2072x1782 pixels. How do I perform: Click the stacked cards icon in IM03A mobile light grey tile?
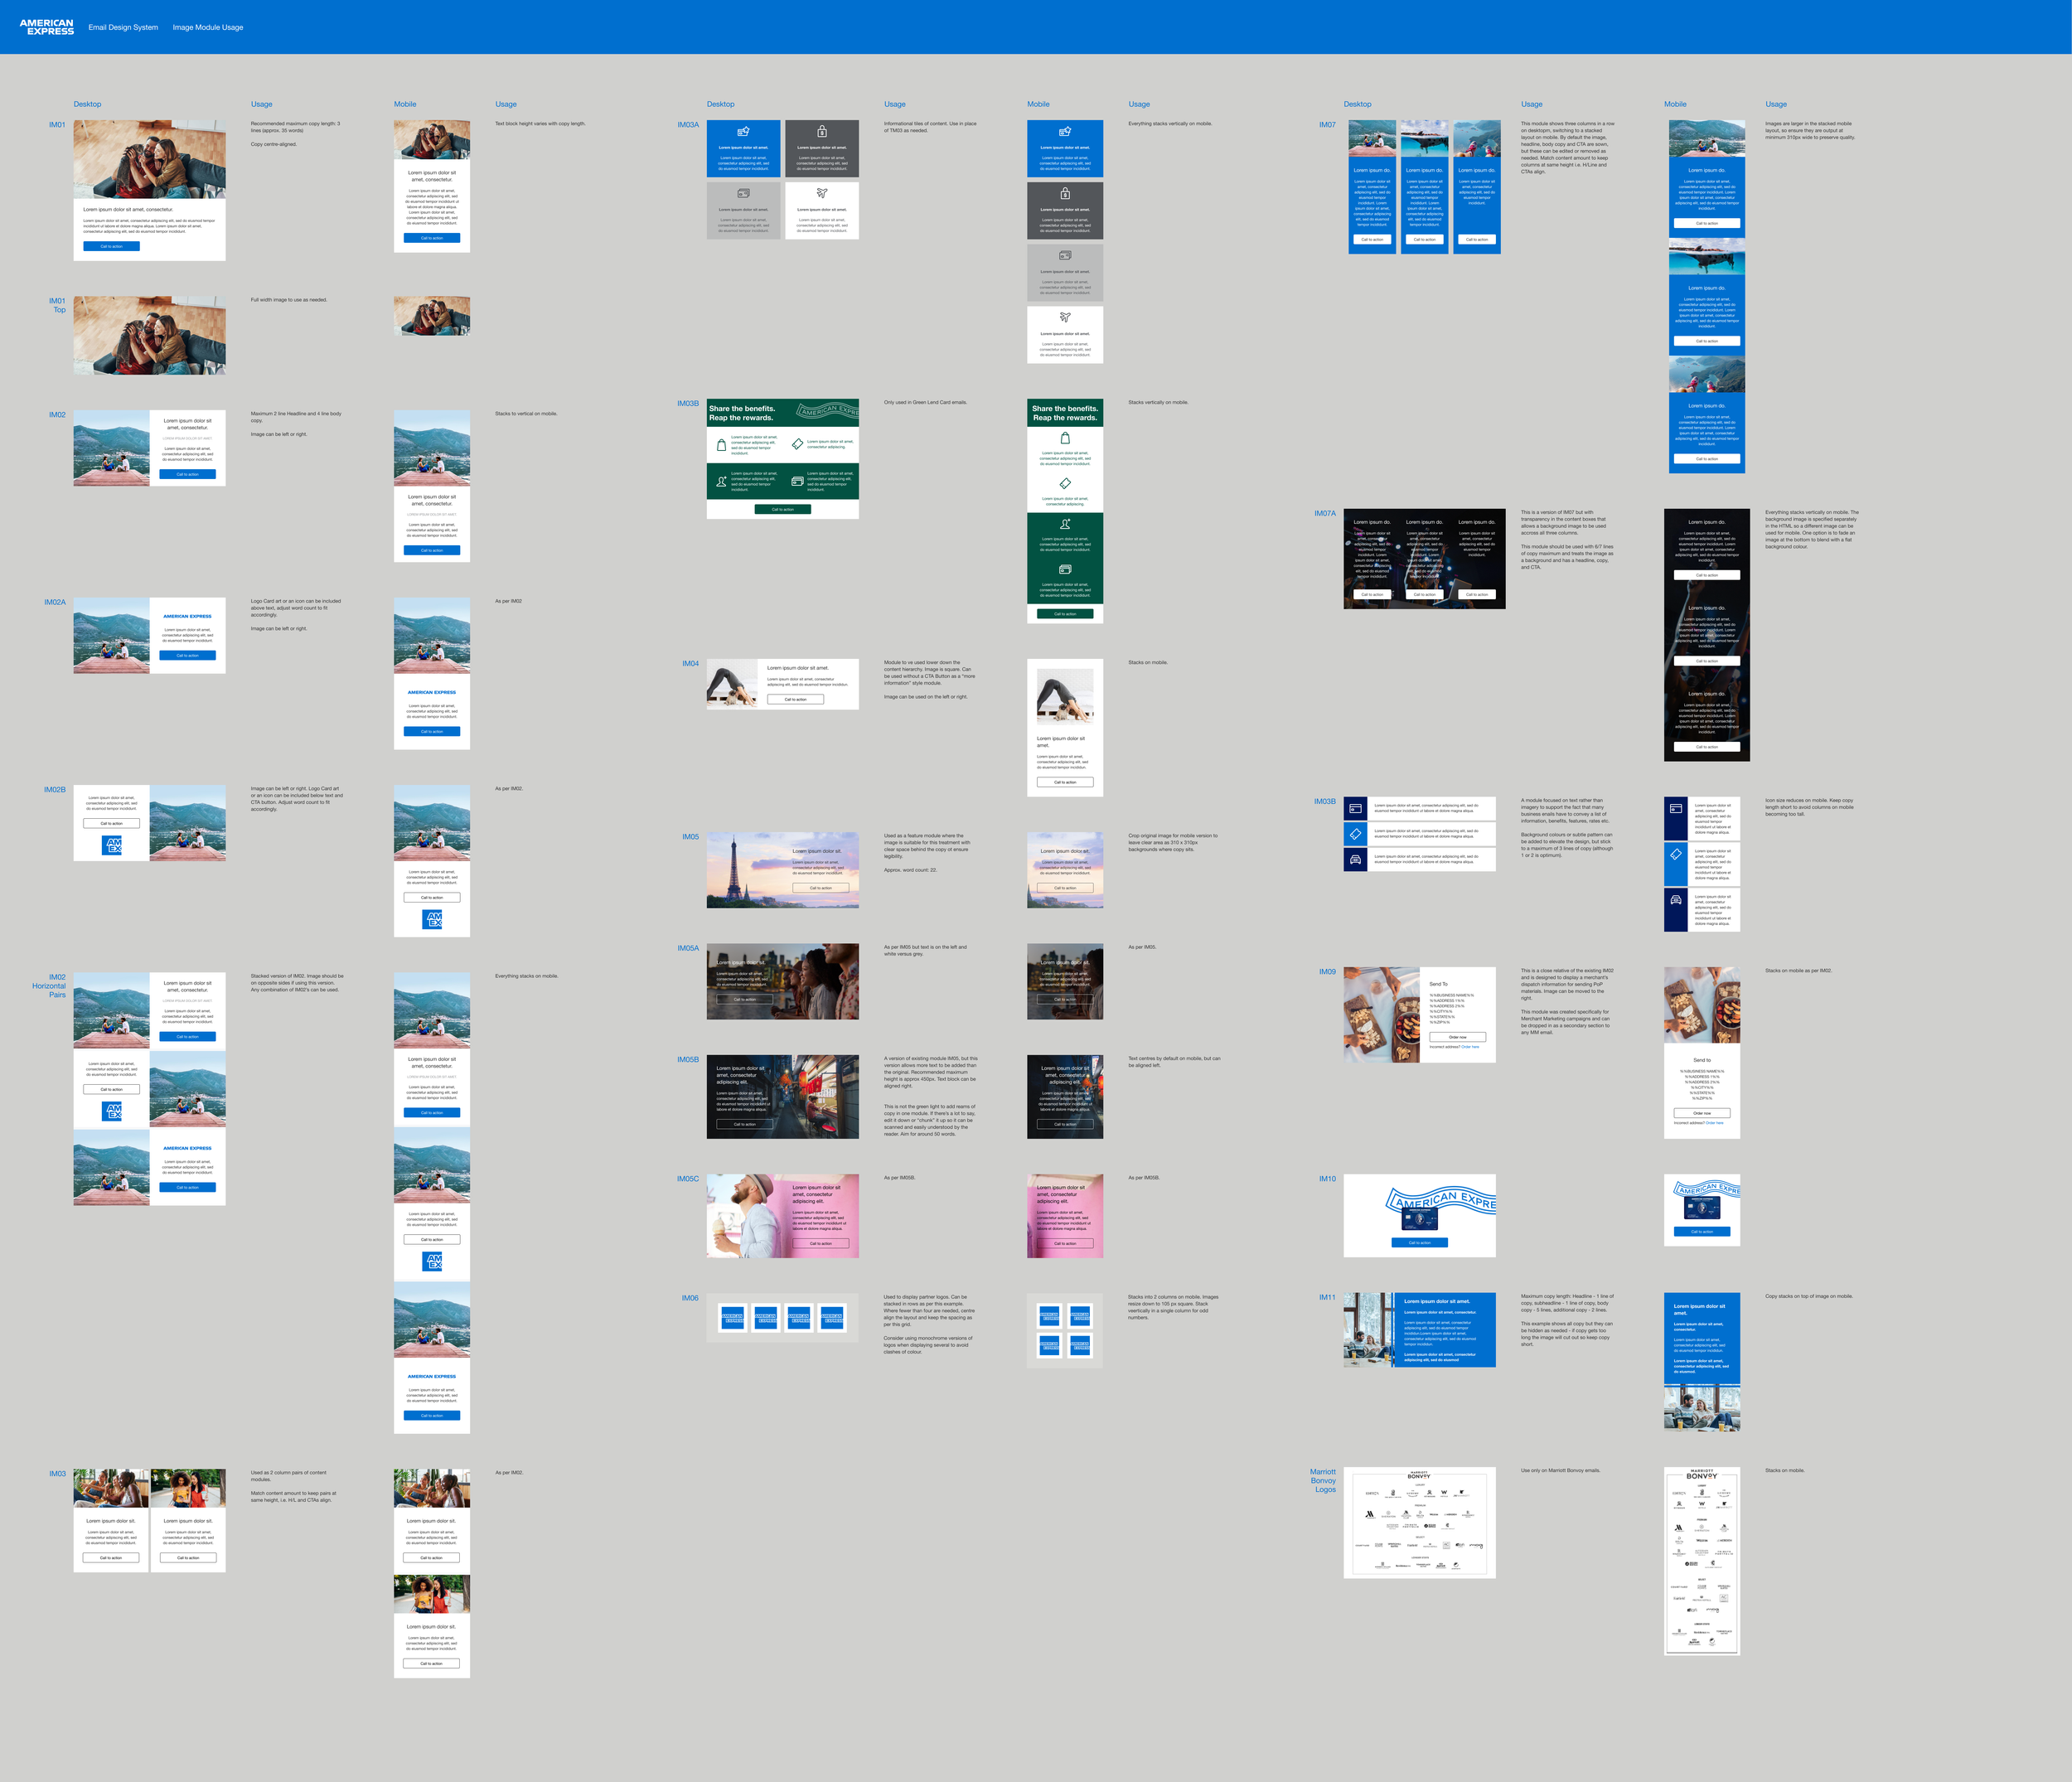[x=1065, y=255]
